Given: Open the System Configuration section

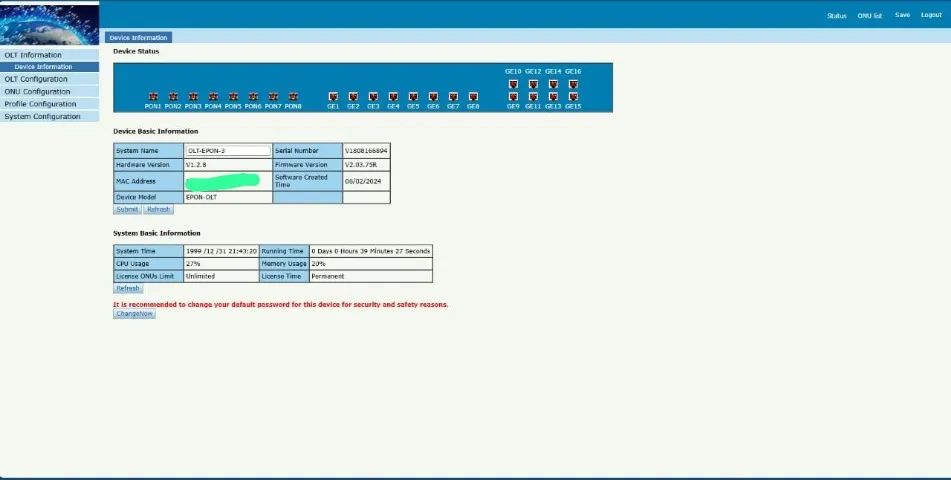Looking at the screenshot, I should tap(42, 117).
